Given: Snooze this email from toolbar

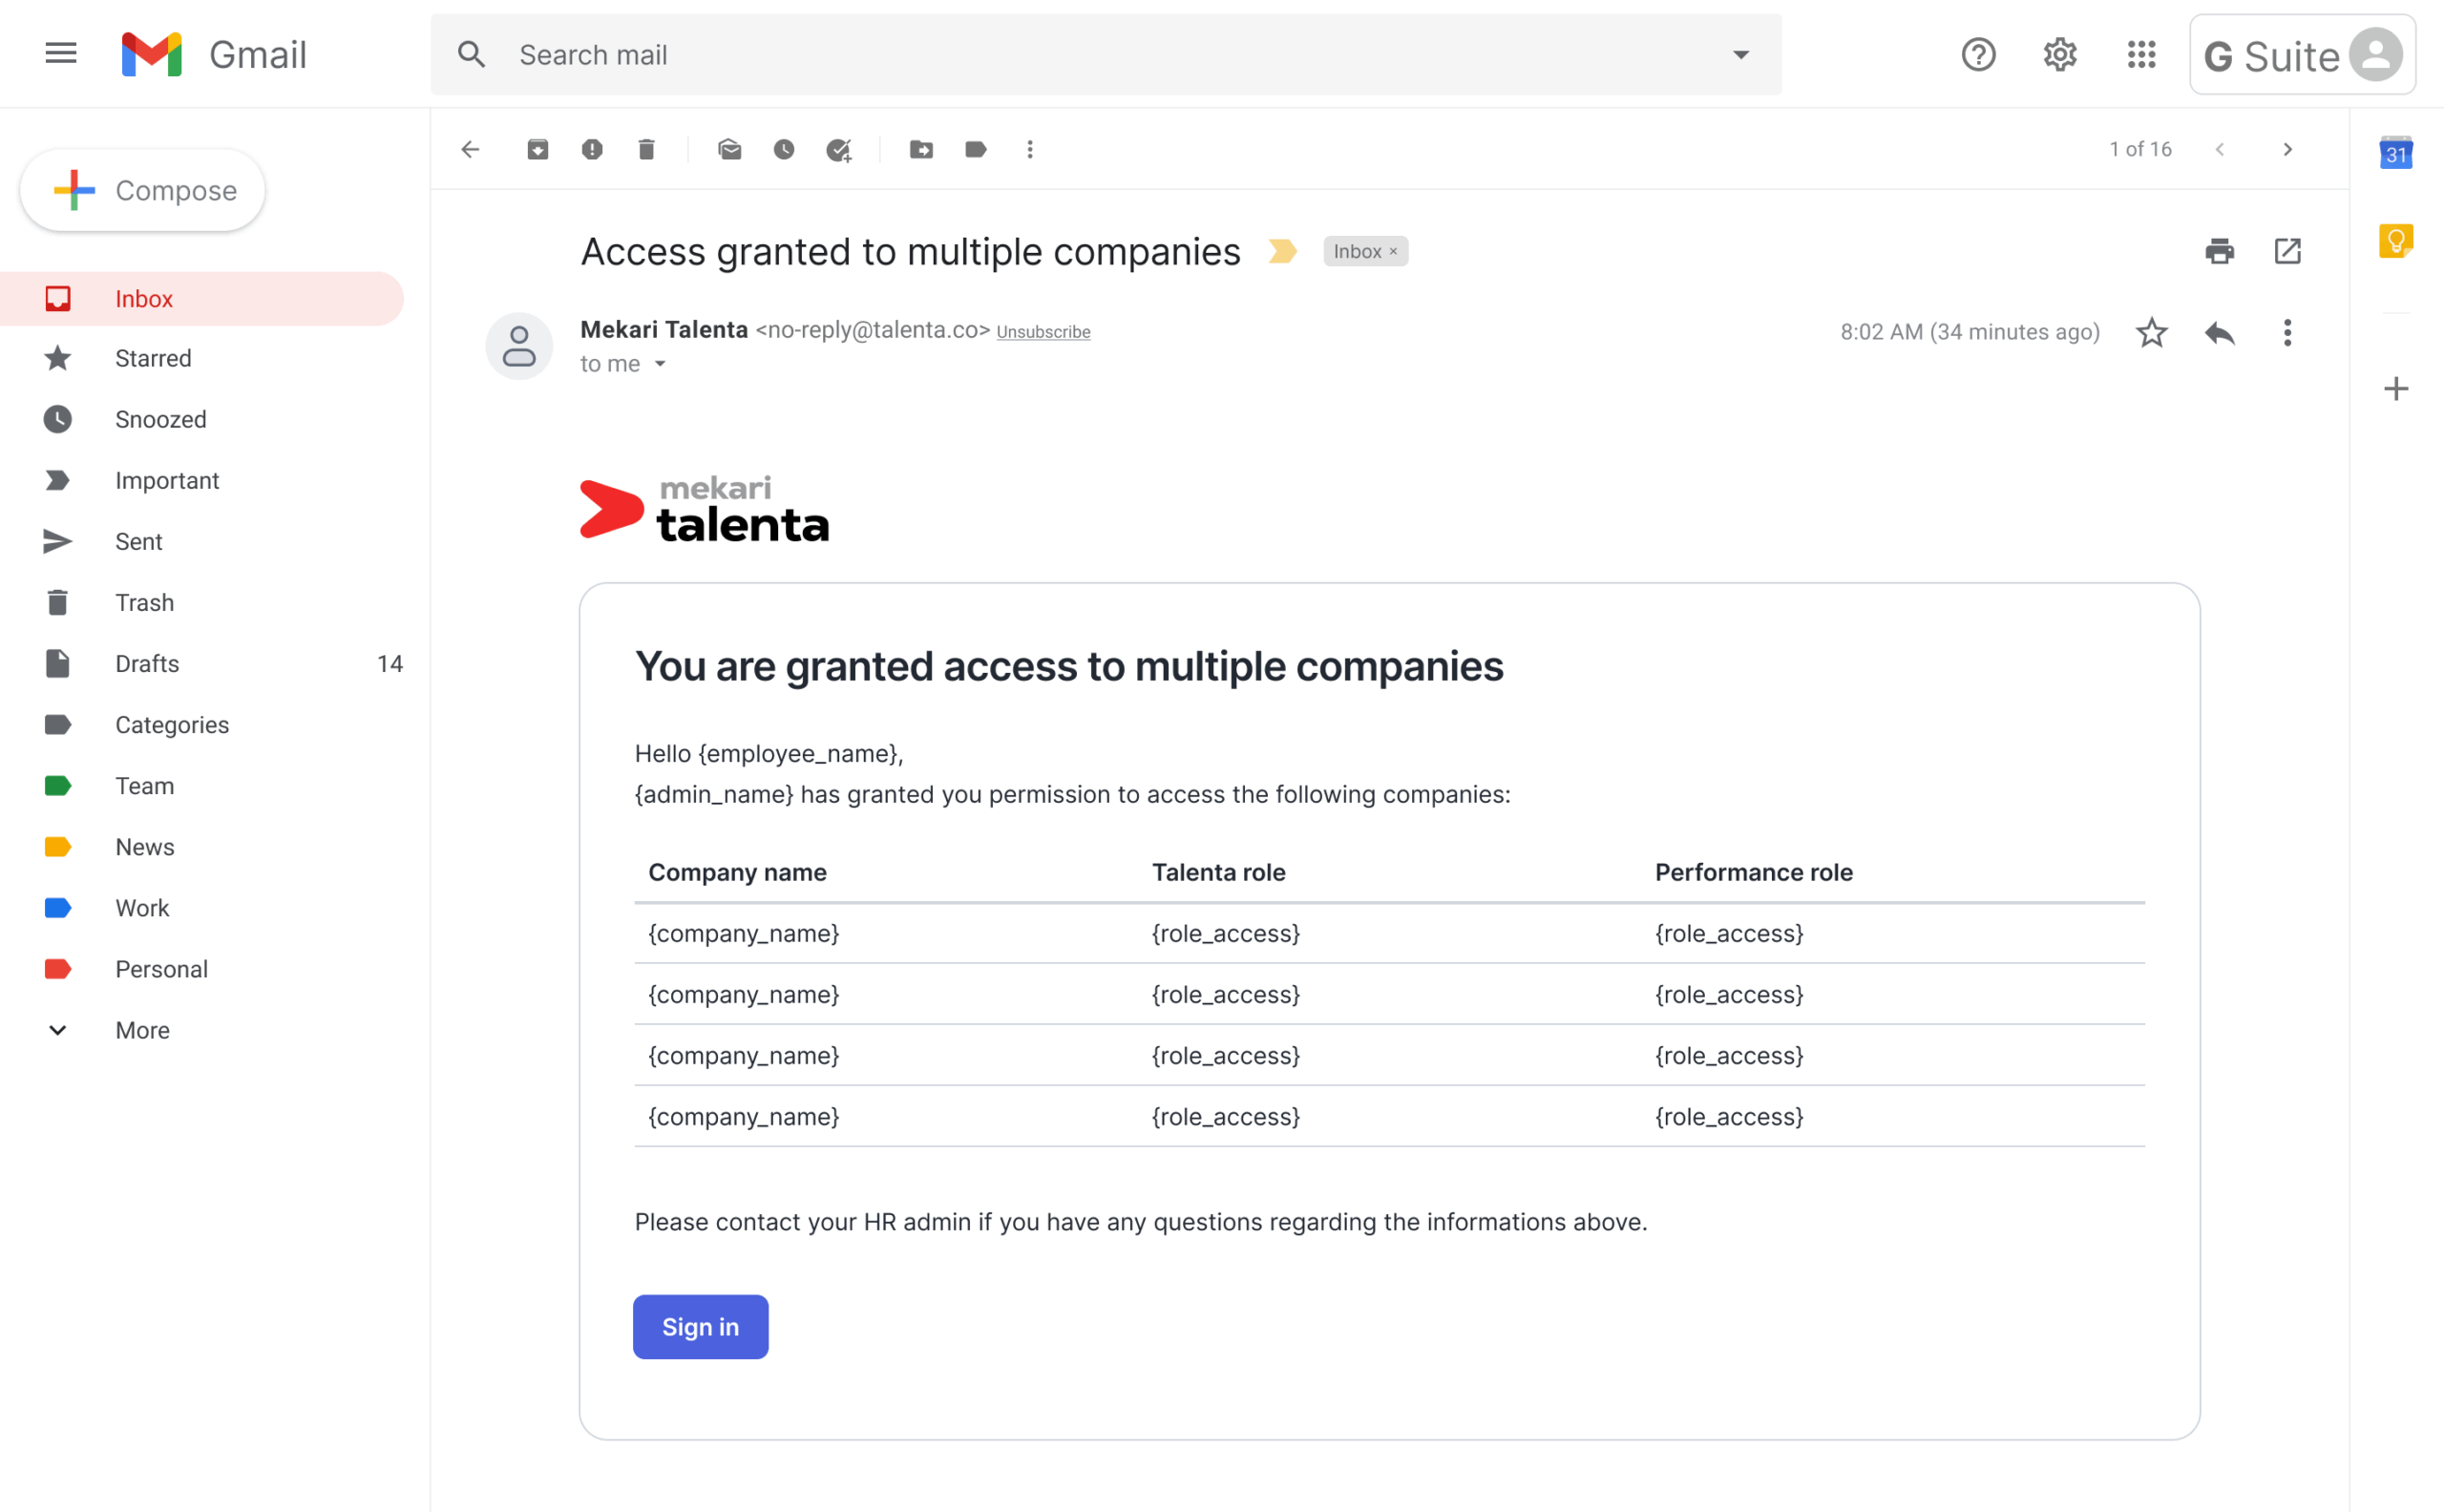Looking at the screenshot, I should point(784,150).
